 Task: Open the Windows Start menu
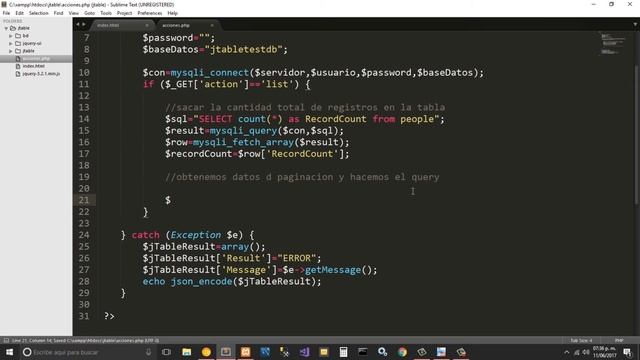tap(9, 352)
